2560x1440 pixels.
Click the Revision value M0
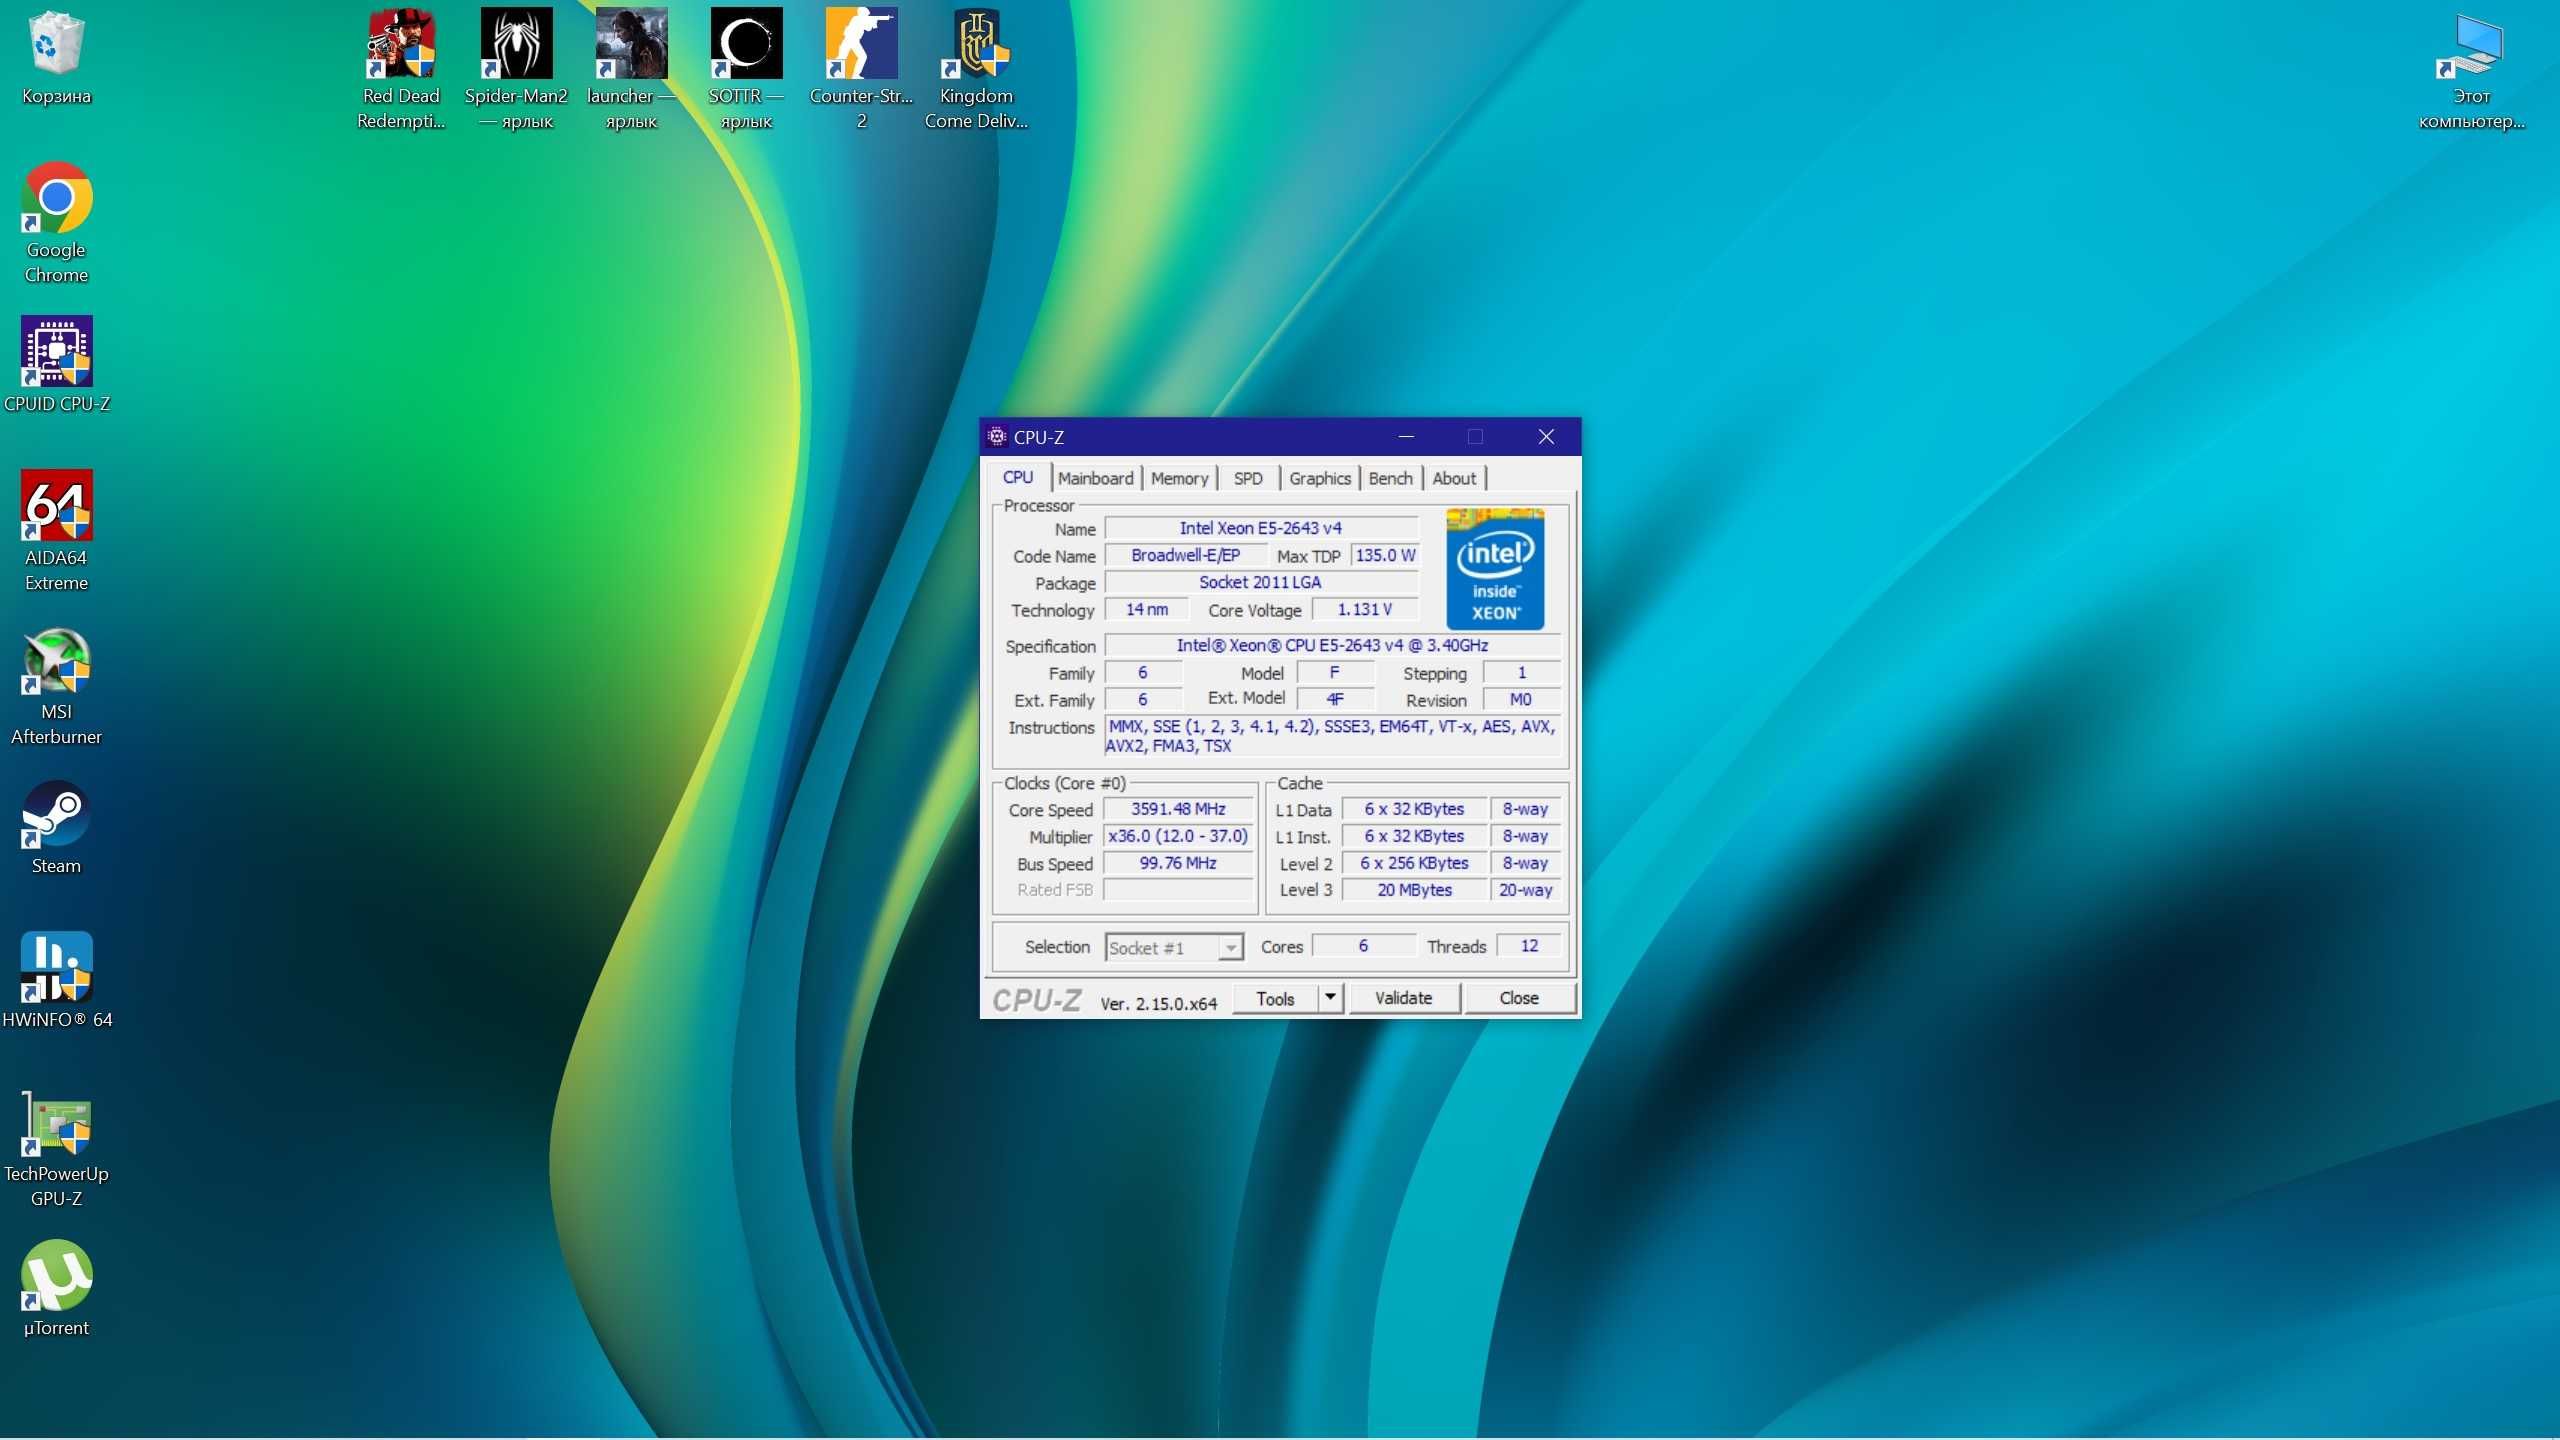pos(1520,699)
